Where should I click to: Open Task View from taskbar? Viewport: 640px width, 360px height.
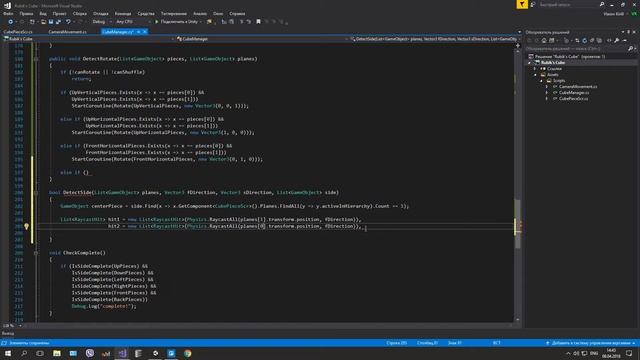40,353
